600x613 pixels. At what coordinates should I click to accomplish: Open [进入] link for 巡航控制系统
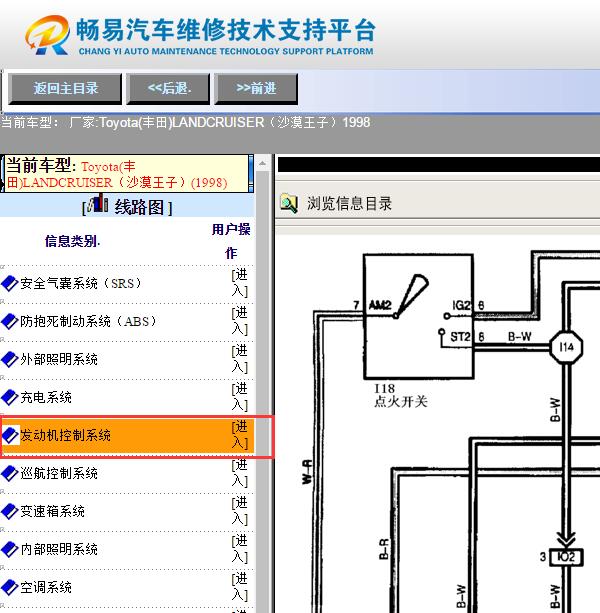(x=240, y=473)
